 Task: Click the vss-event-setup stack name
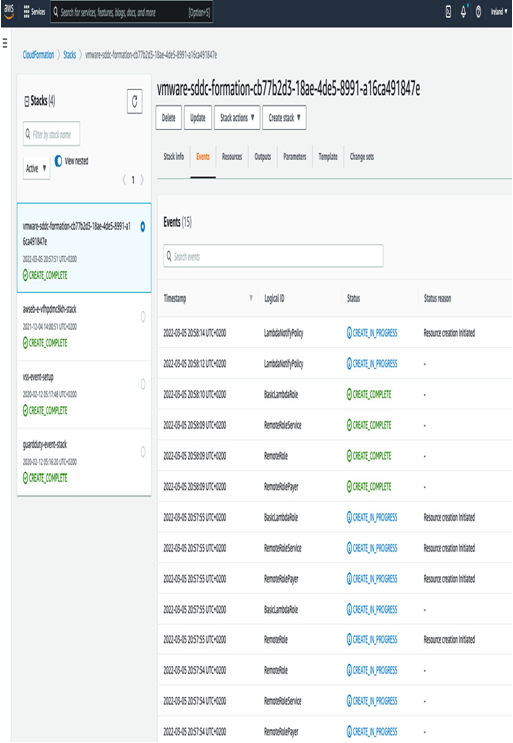tap(38, 377)
